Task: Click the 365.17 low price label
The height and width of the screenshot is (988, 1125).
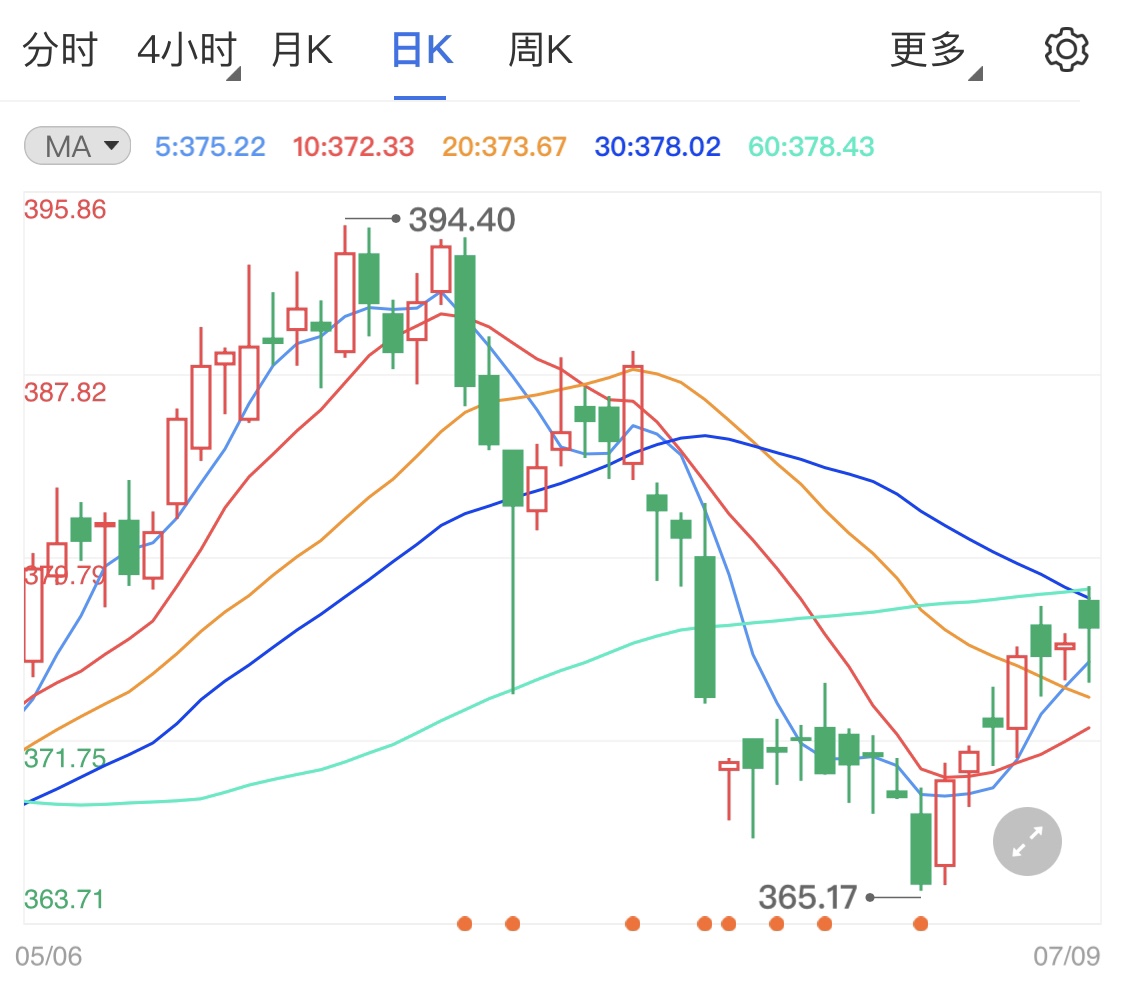Action: point(808,897)
